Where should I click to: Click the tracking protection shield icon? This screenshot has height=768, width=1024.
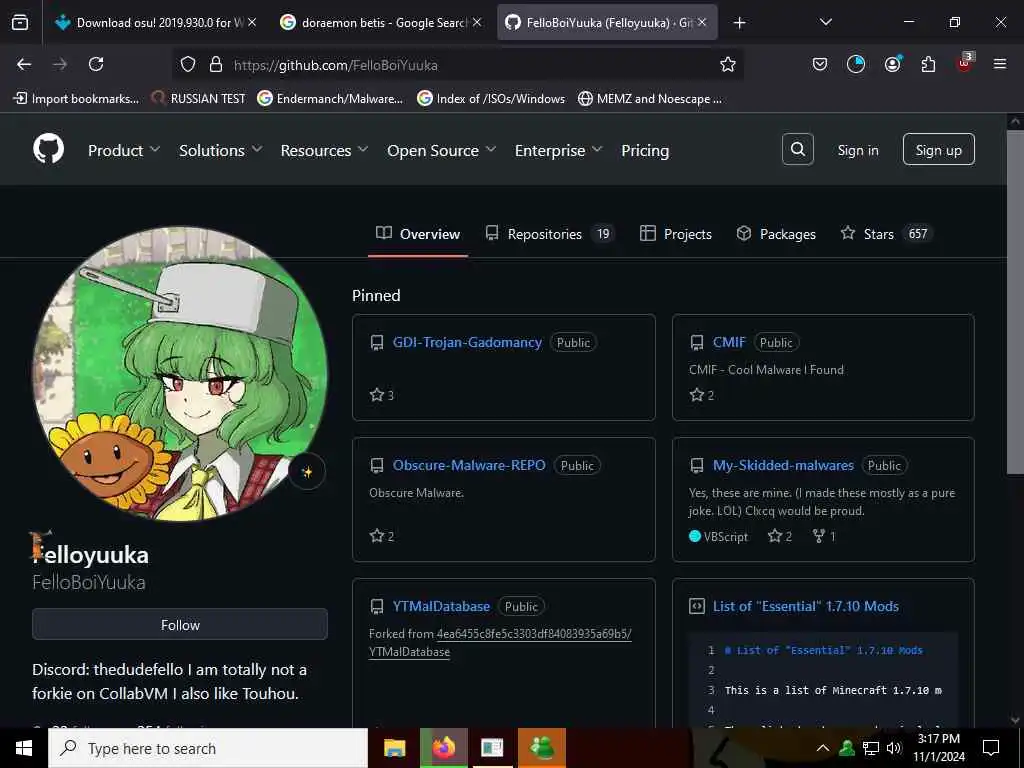click(188, 64)
